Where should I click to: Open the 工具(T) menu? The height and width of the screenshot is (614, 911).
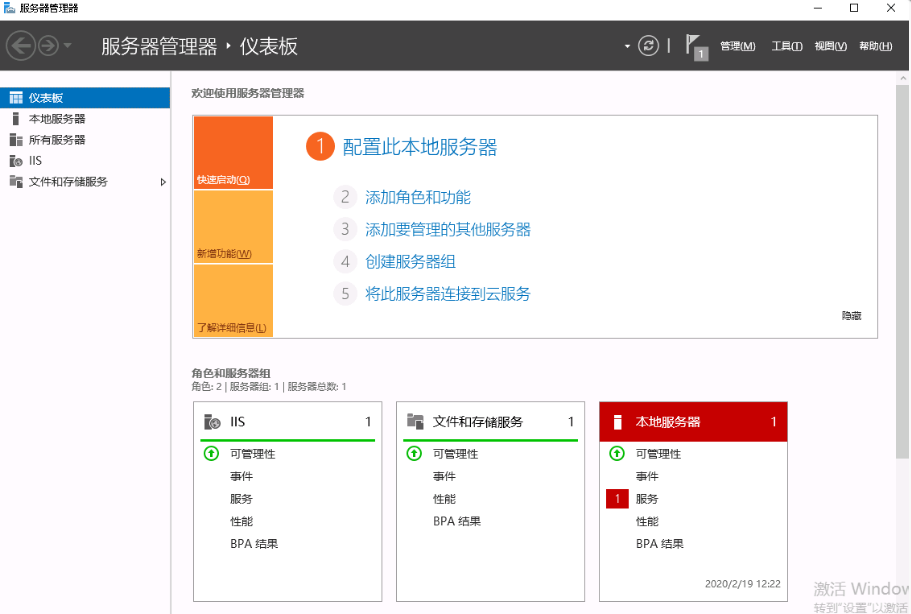point(787,46)
